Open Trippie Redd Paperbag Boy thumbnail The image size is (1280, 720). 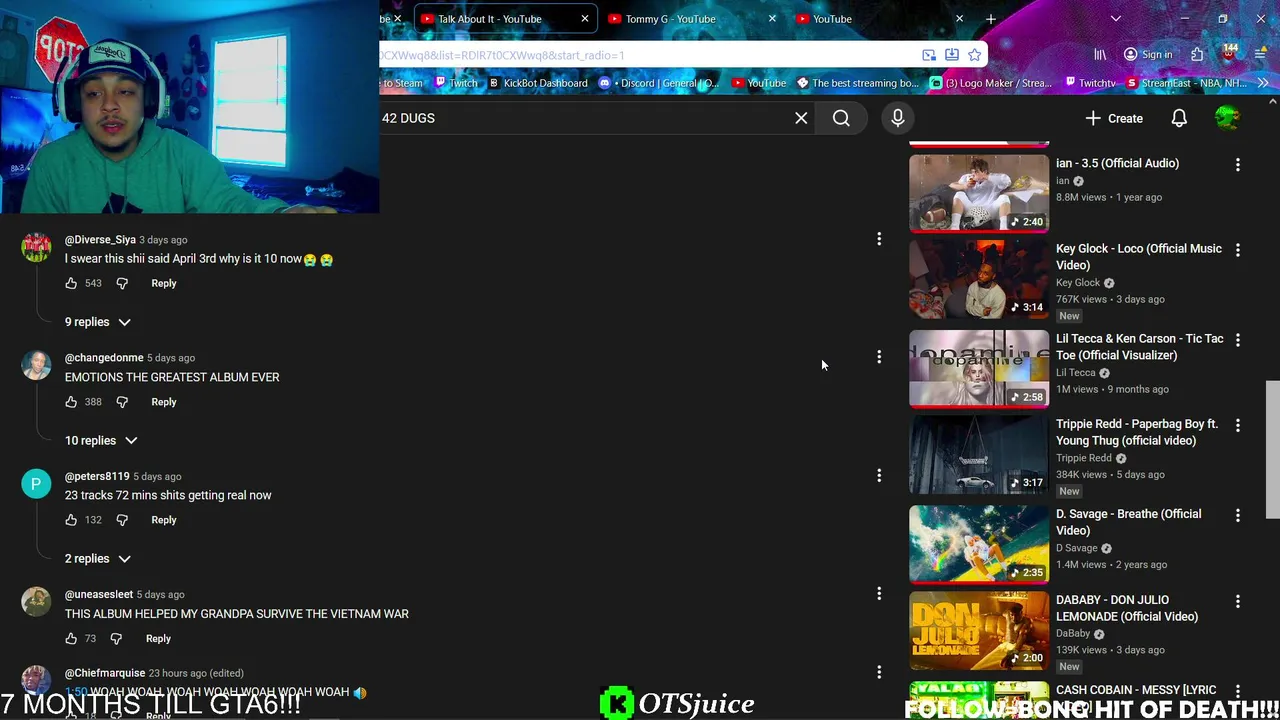pos(979,455)
